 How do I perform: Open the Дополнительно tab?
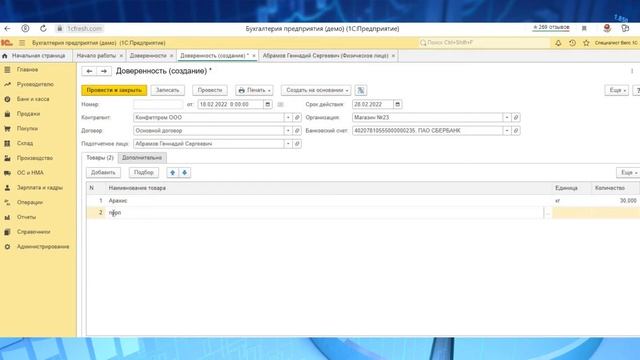click(142, 158)
